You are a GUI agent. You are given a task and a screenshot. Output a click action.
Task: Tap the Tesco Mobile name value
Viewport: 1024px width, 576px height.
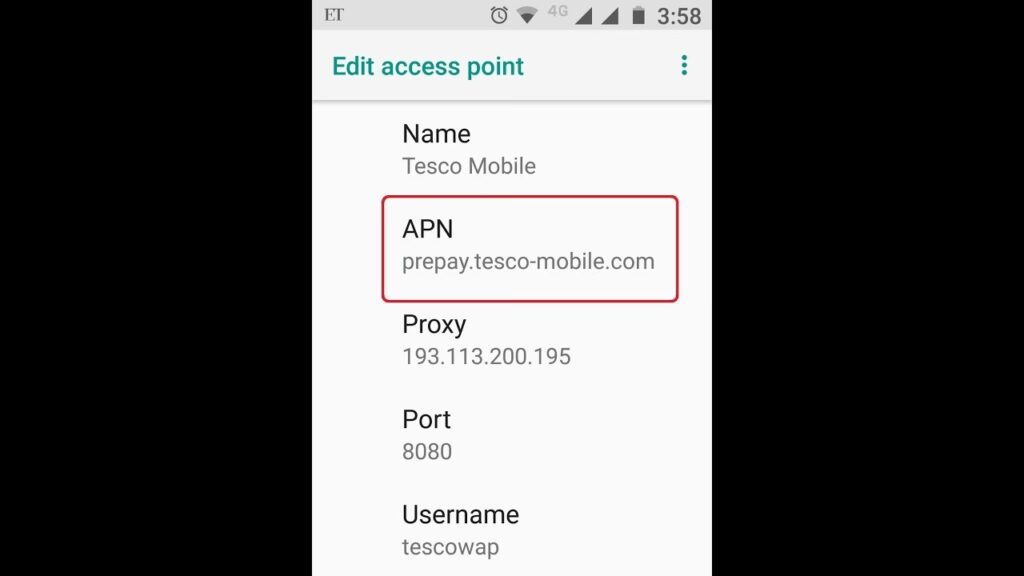469,166
